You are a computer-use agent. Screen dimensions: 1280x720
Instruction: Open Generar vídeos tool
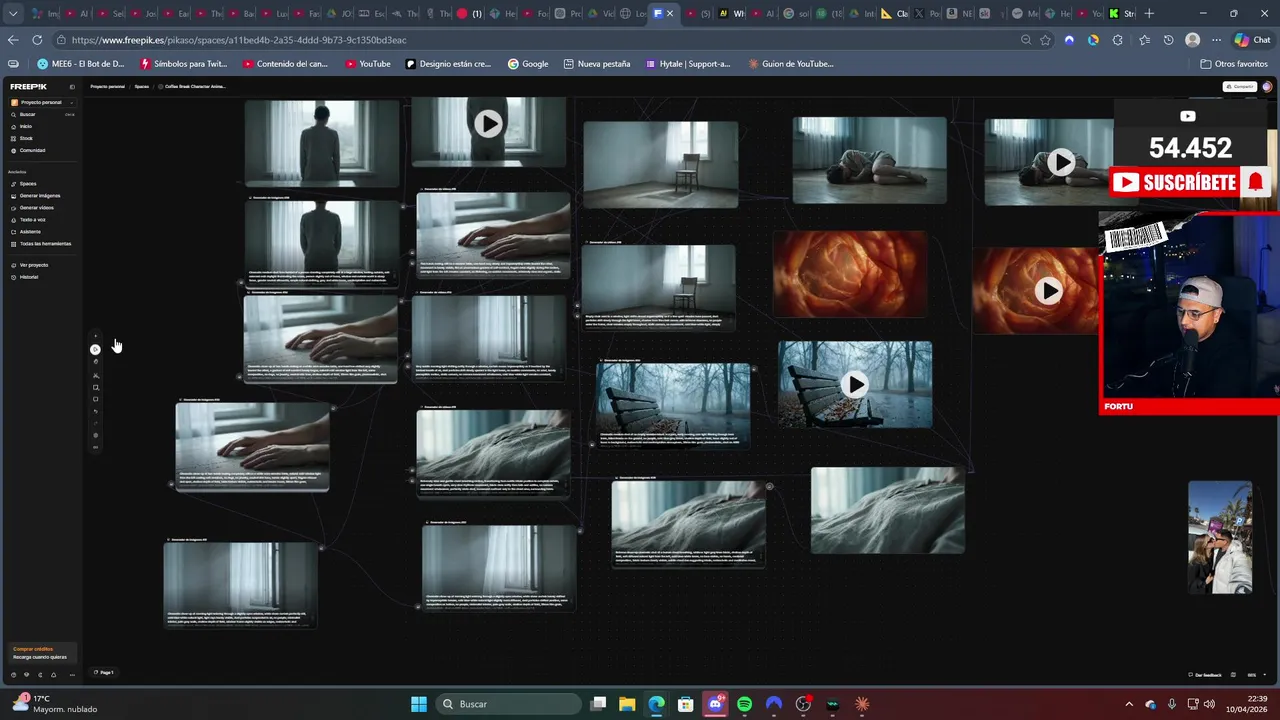coord(37,208)
